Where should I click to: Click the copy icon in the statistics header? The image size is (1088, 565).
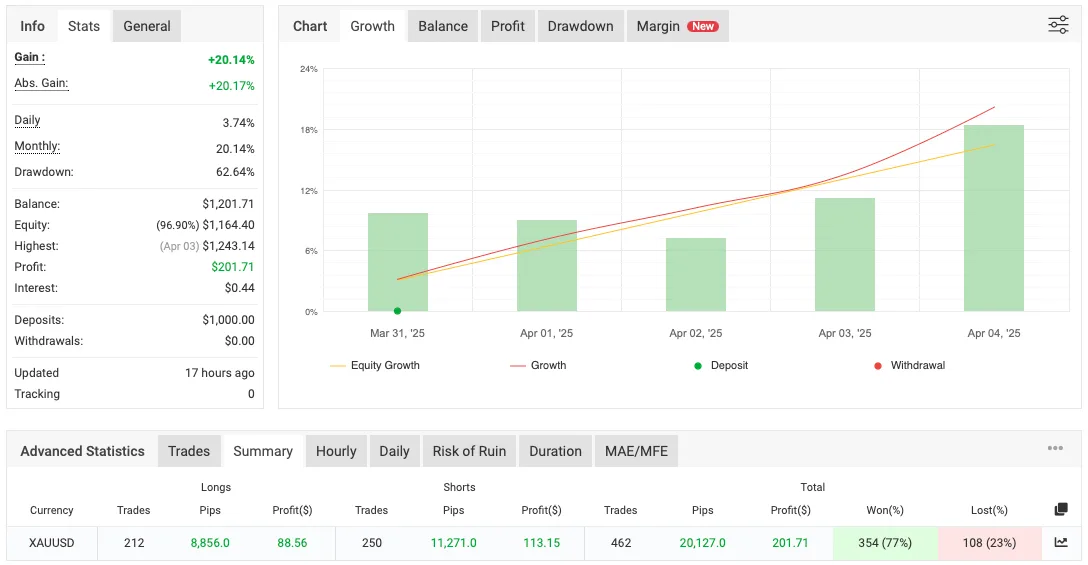[x=1061, y=510]
